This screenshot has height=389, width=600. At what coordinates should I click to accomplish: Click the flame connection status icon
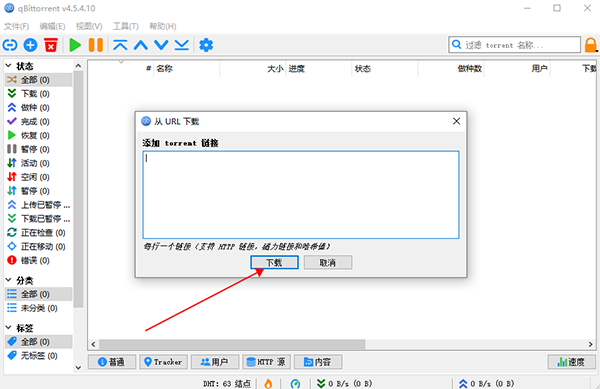[268, 384]
